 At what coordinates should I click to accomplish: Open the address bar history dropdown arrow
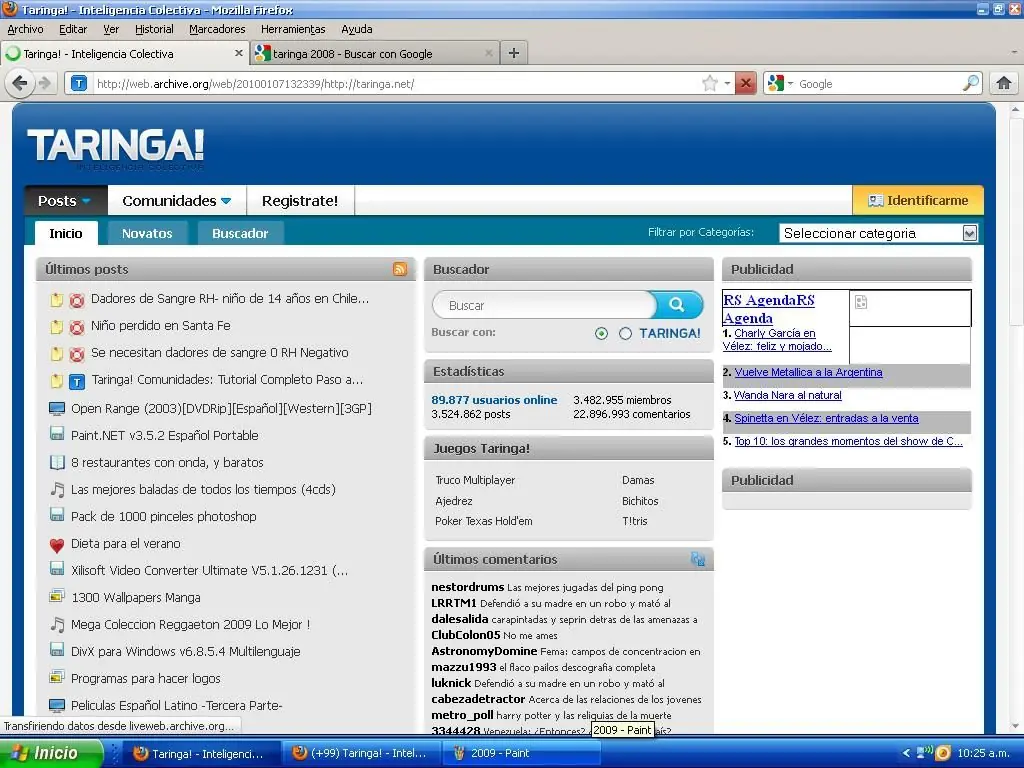728,84
